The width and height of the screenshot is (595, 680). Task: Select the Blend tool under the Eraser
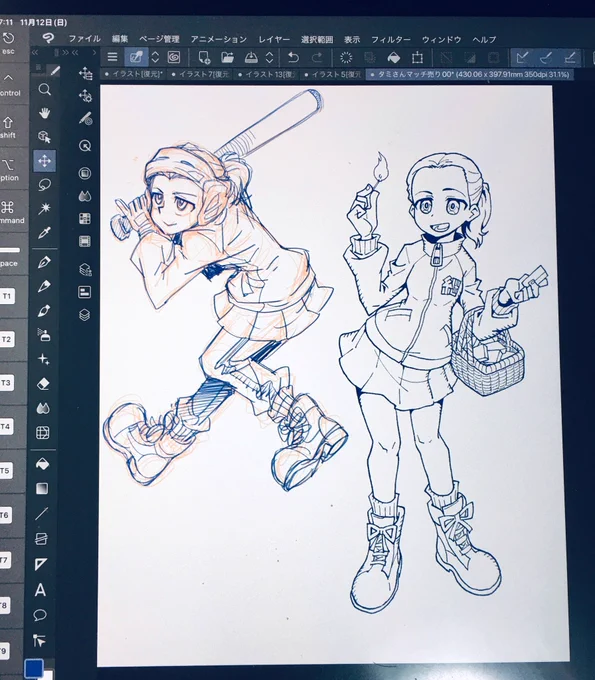click(43, 408)
